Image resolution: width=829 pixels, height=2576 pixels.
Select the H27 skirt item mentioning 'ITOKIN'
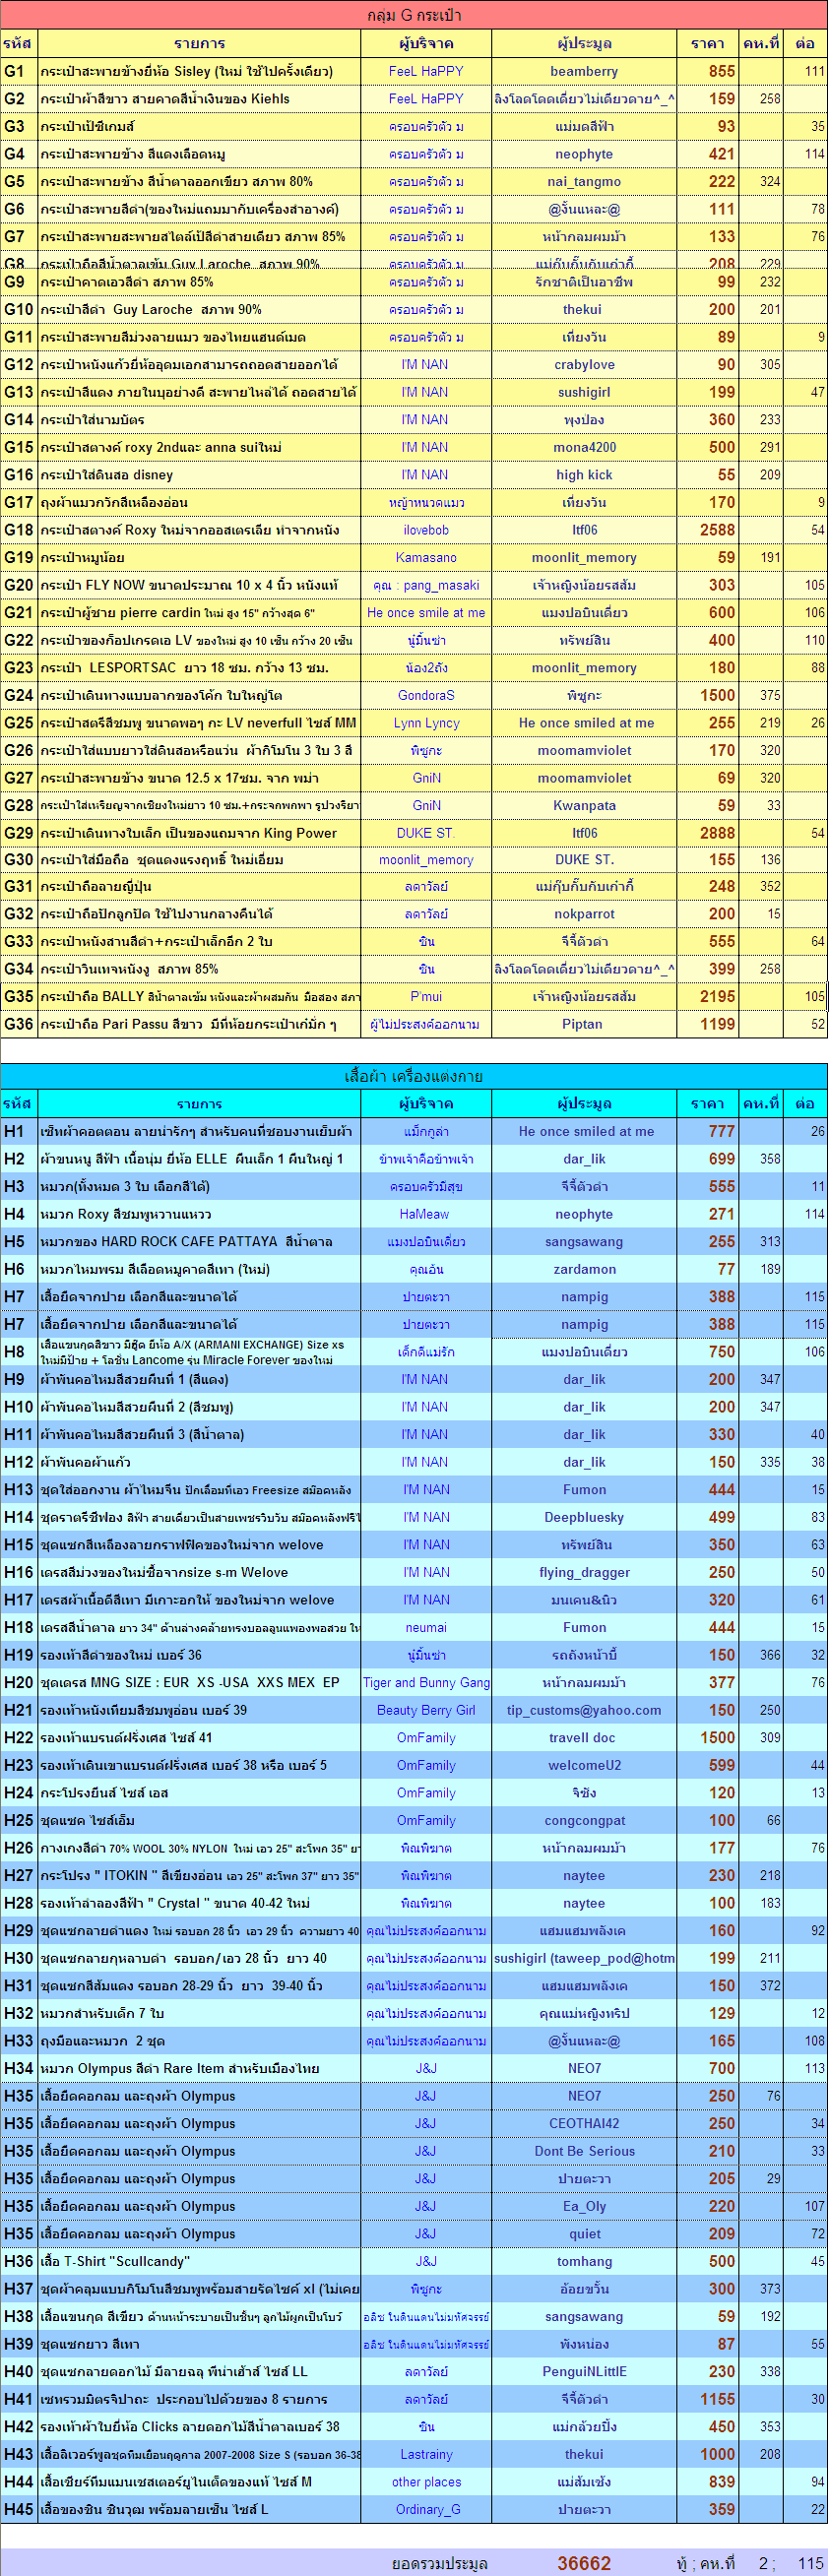click(x=200, y=1876)
